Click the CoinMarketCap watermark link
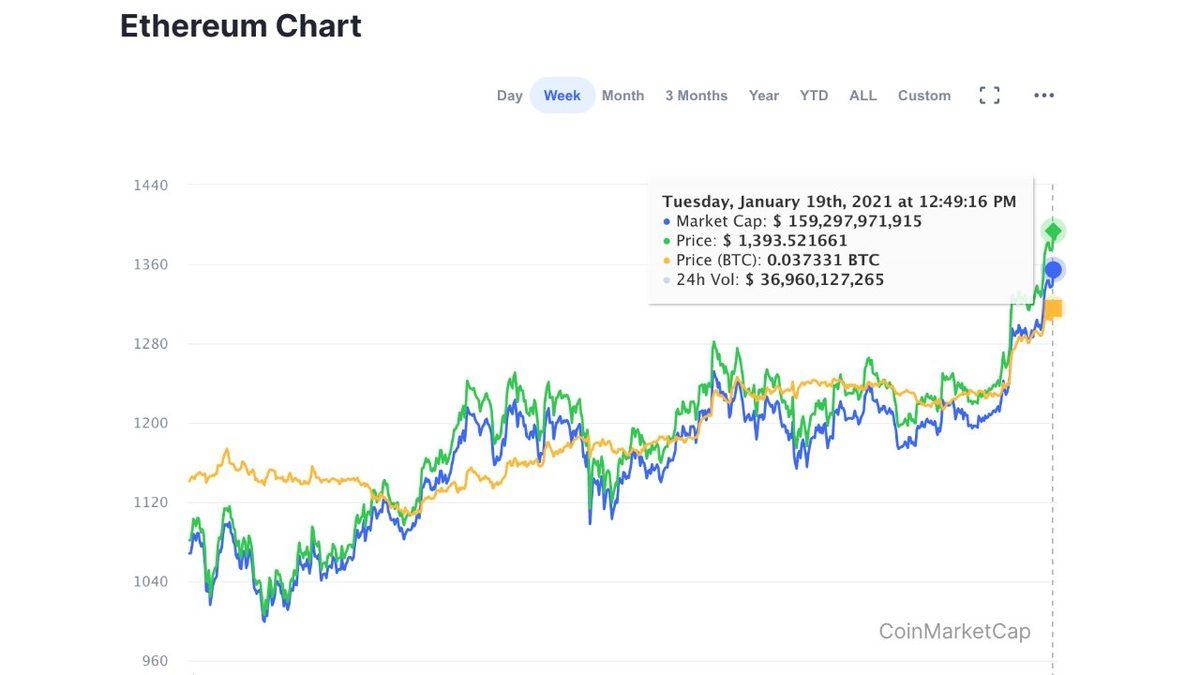 954,631
